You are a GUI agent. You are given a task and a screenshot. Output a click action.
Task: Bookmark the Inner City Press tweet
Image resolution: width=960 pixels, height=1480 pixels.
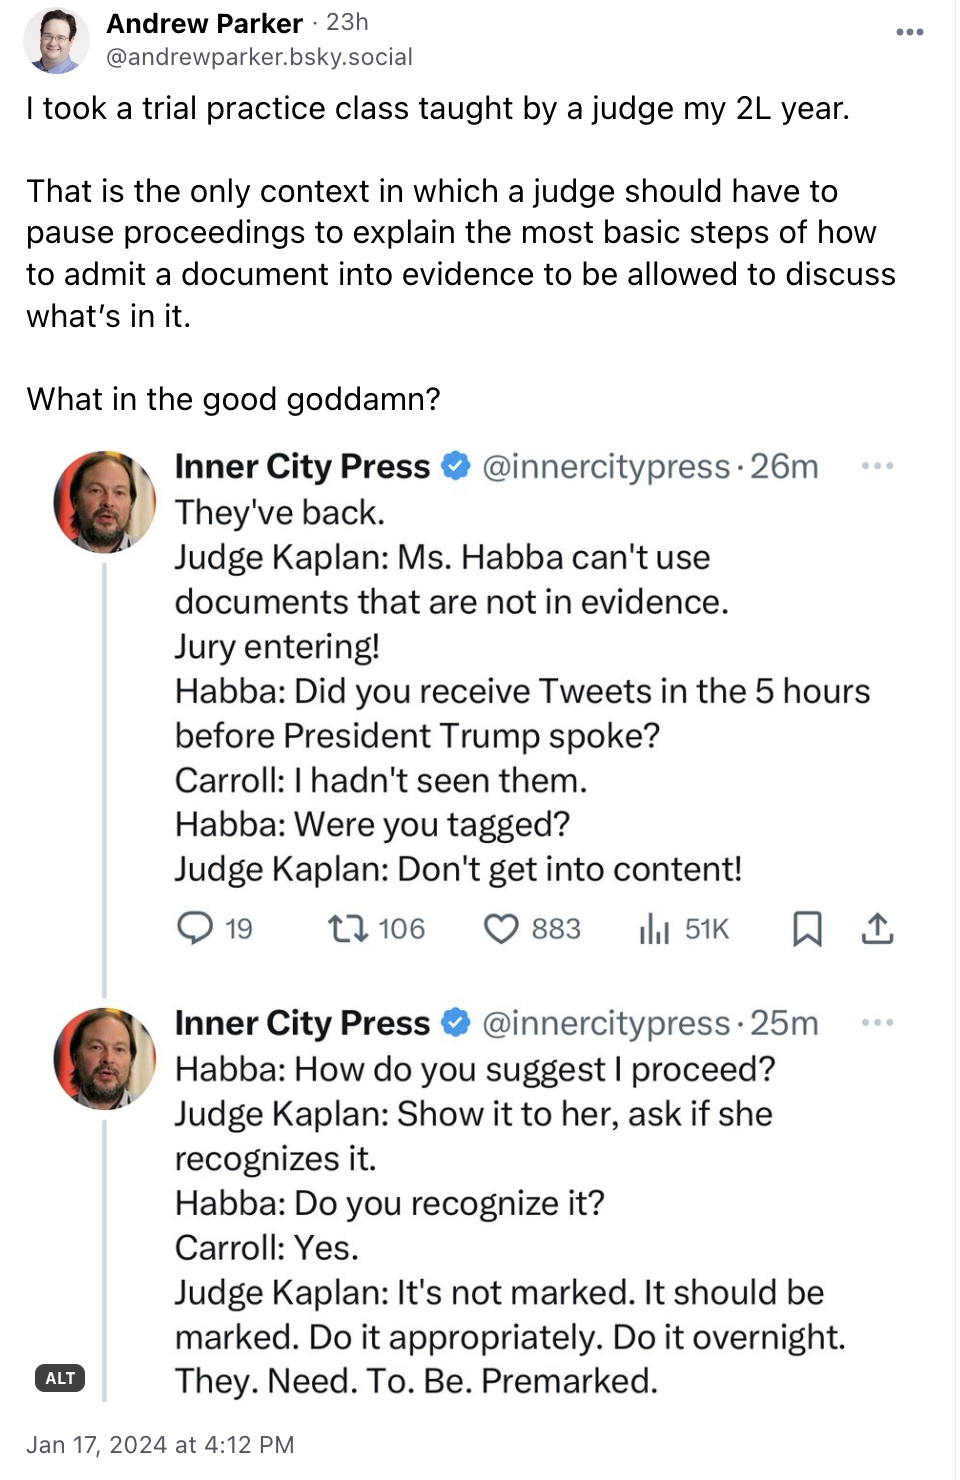tap(808, 930)
